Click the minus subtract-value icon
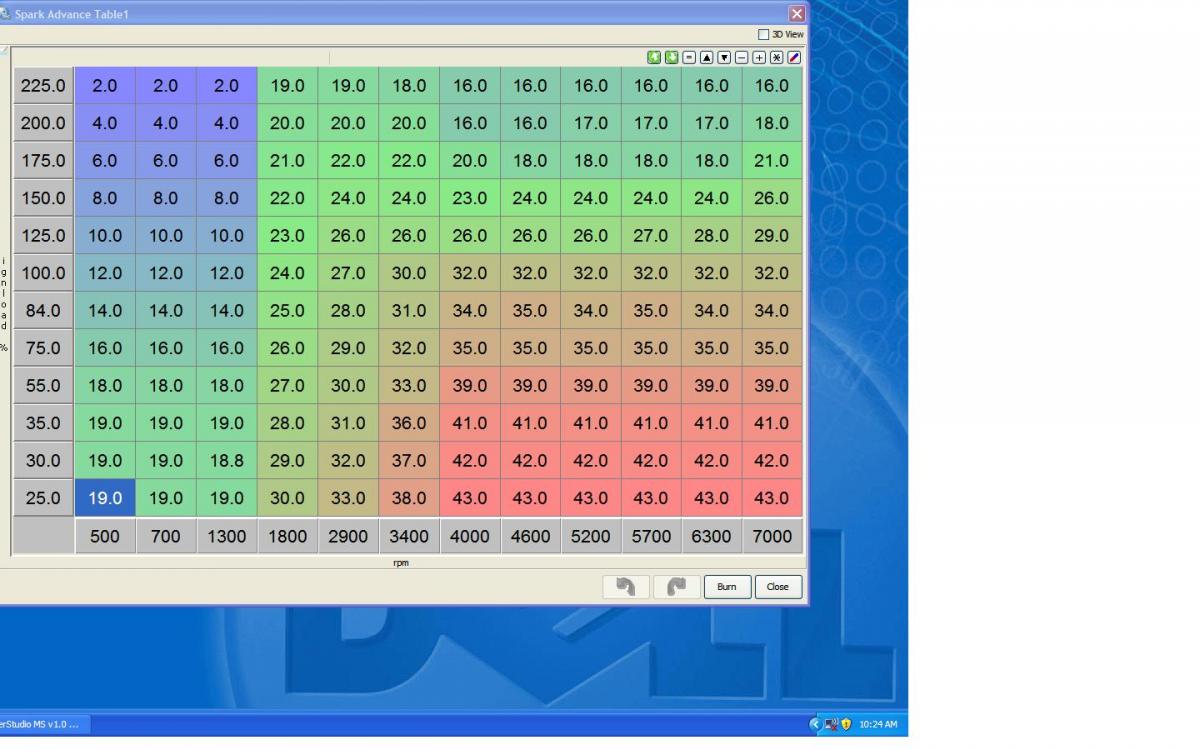Viewport: 1200px width, 750px height. (741, 57)
